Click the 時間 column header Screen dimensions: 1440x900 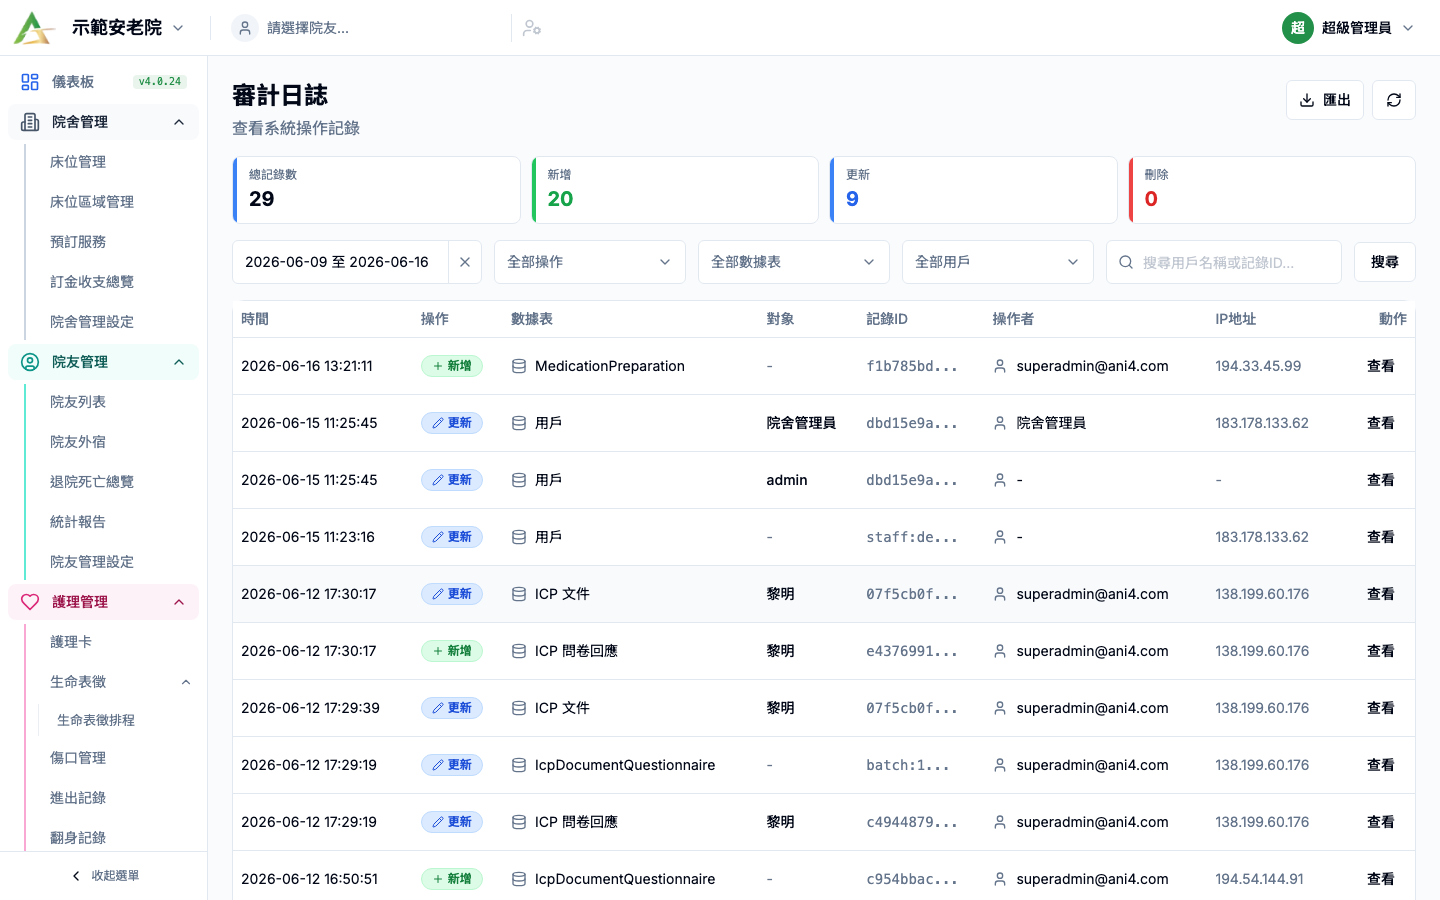(255, 319)
